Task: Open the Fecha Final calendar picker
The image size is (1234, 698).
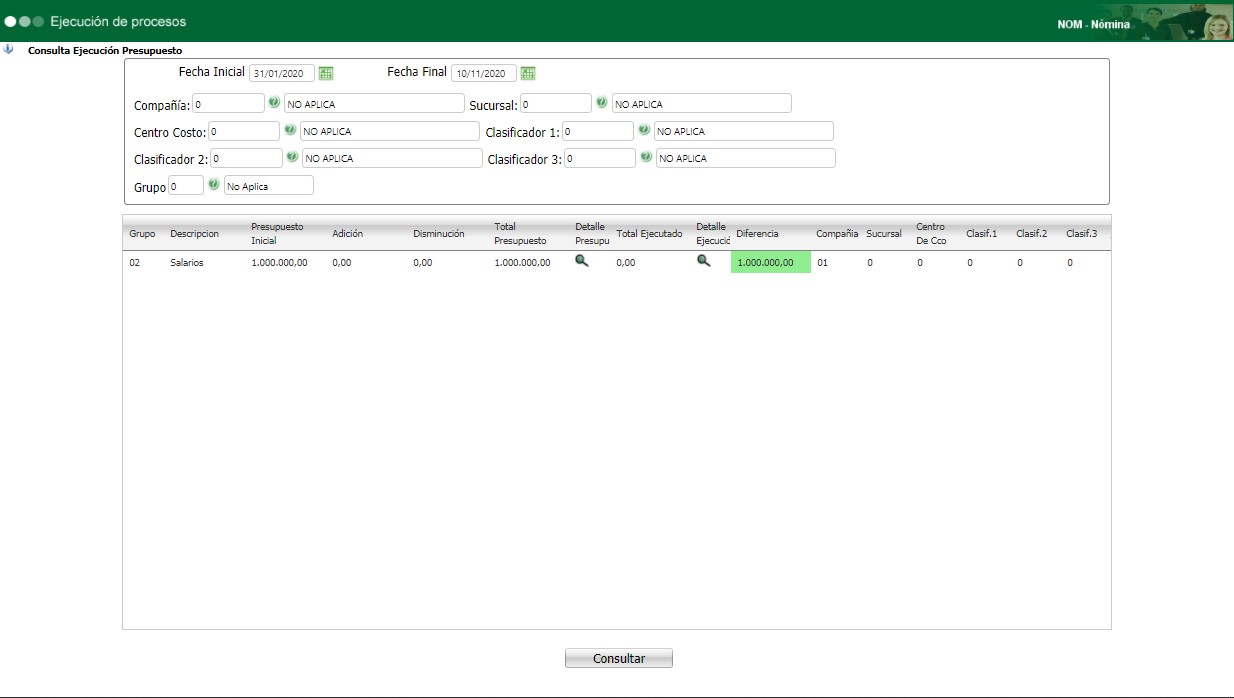Action: point(528,73)
